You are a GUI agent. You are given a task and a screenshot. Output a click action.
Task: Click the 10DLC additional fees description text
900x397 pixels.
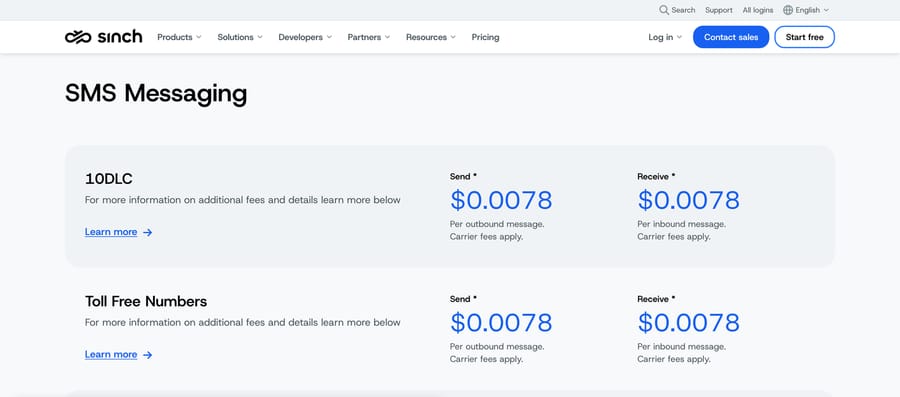click(243, 200)
